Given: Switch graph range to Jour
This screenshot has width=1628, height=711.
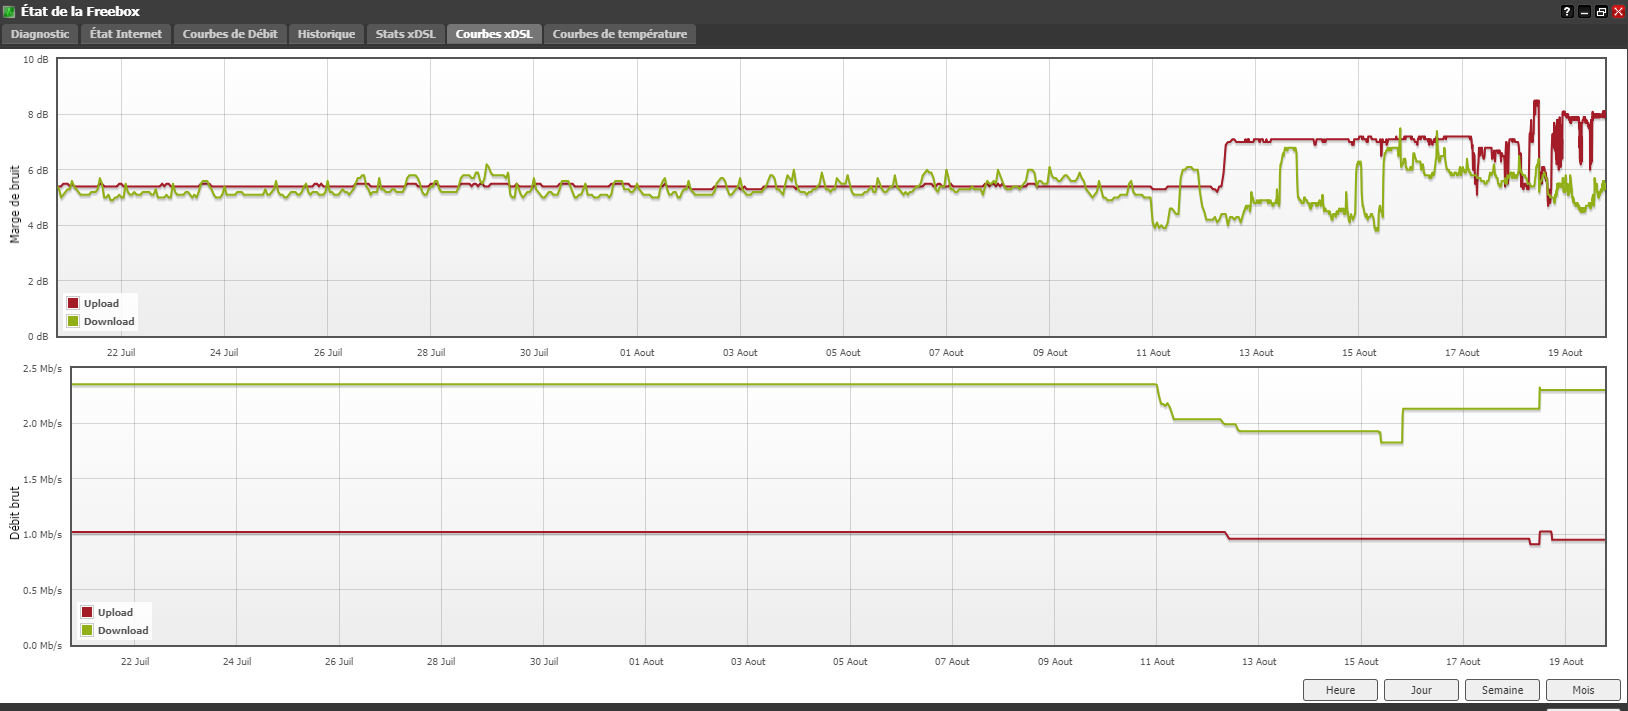Looking at the screenshot, I should pos(1421,690).
